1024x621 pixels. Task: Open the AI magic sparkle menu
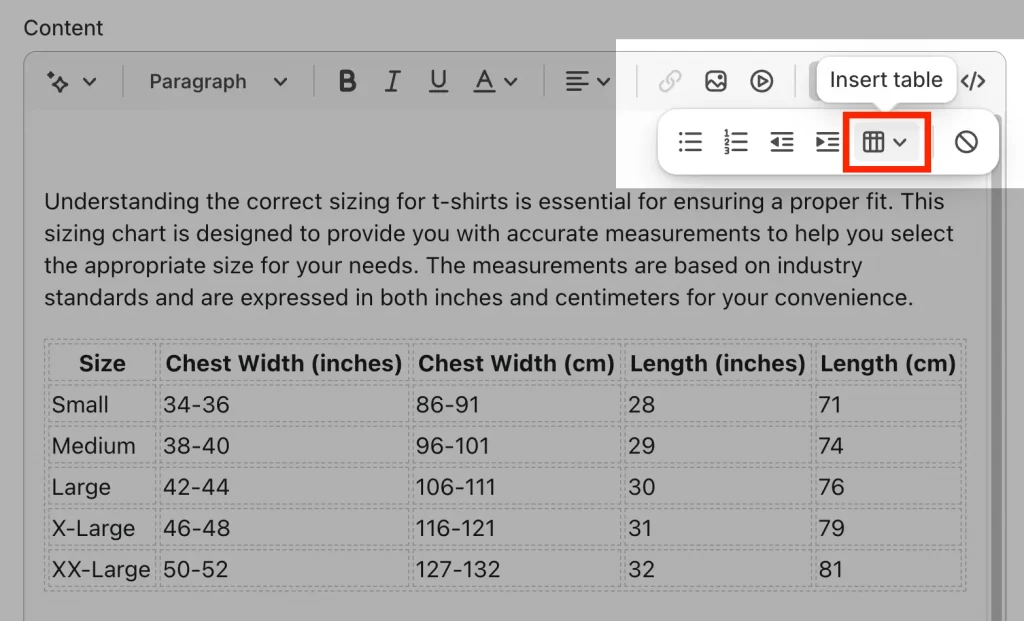click(x=71, y=82)
